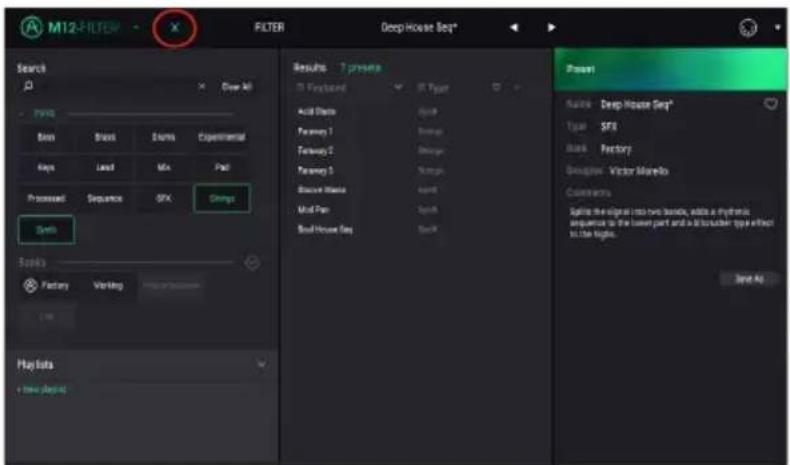Toggle the Processed type filter
The height and width of the screenshot is (465, 790).
point(46,198)
